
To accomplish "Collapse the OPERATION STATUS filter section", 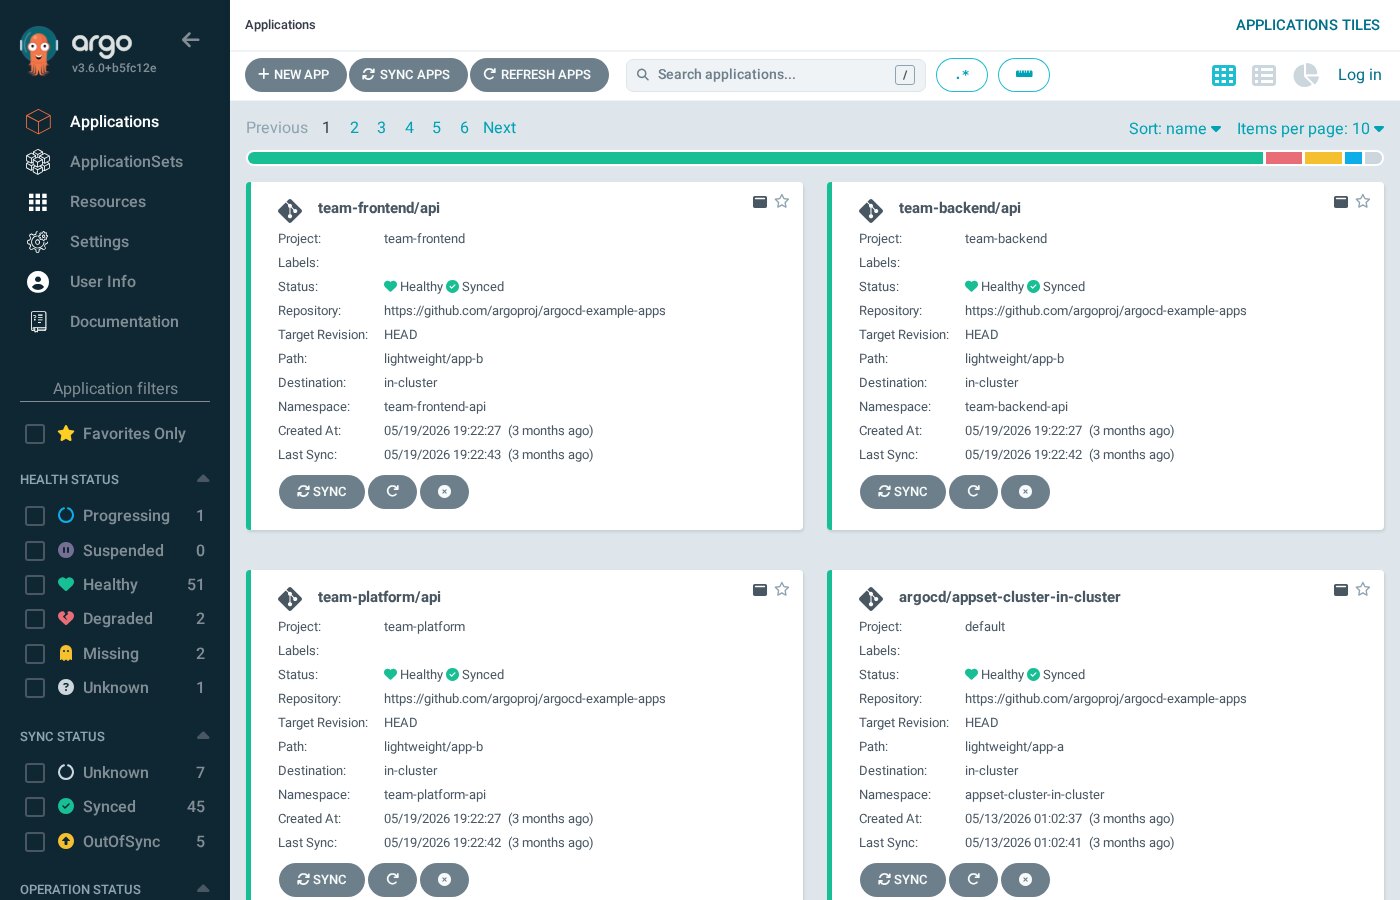I will [203, 888].
